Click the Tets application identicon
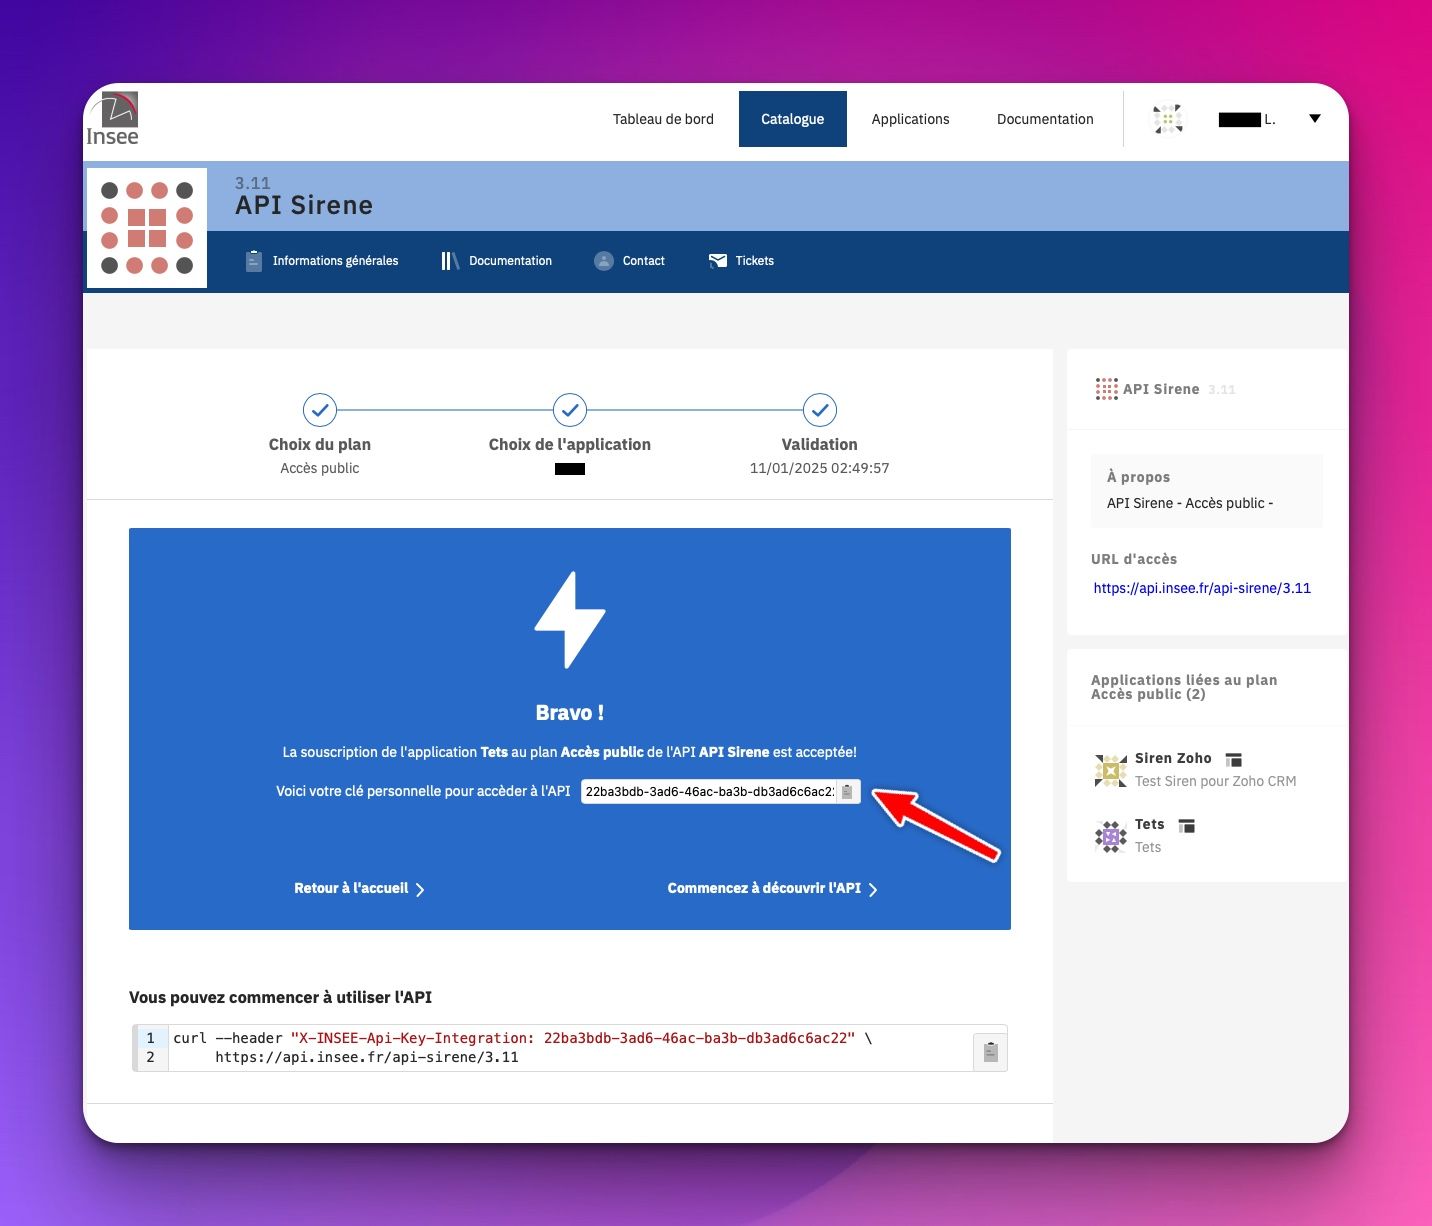The height and width of the screenshot is (1226, 1432). 1111,836
